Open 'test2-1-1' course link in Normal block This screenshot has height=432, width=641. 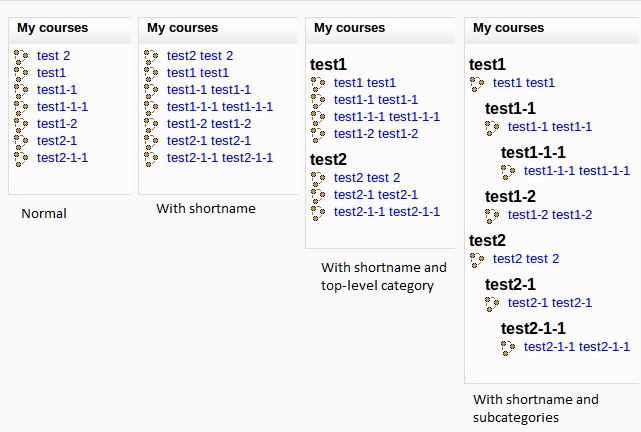(62, 157)
